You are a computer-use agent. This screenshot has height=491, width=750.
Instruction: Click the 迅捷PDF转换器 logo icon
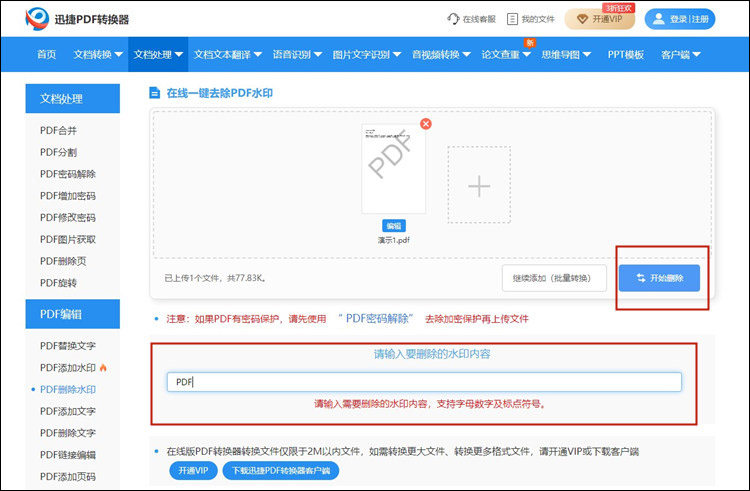37,19
